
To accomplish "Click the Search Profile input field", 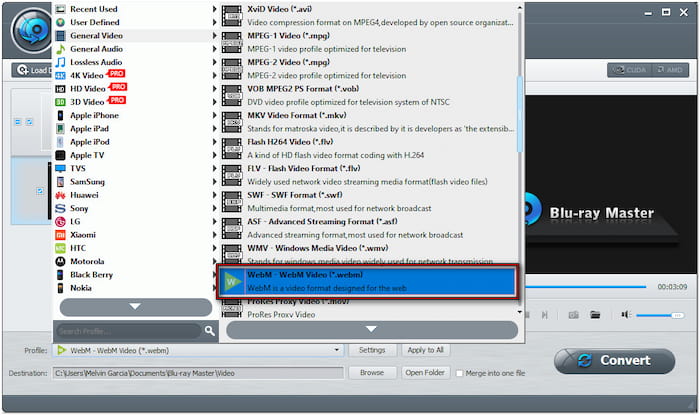I will [128, 331].
